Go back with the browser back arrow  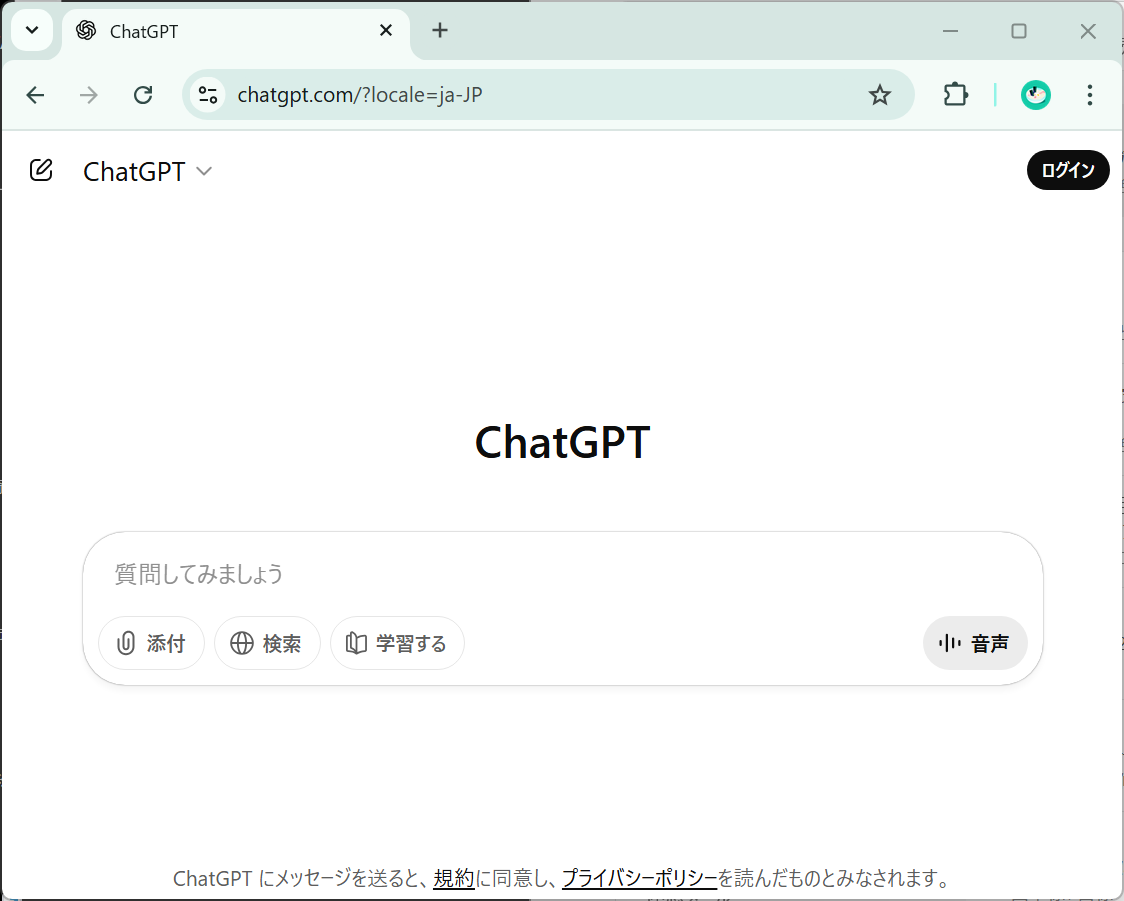[35, 95]
